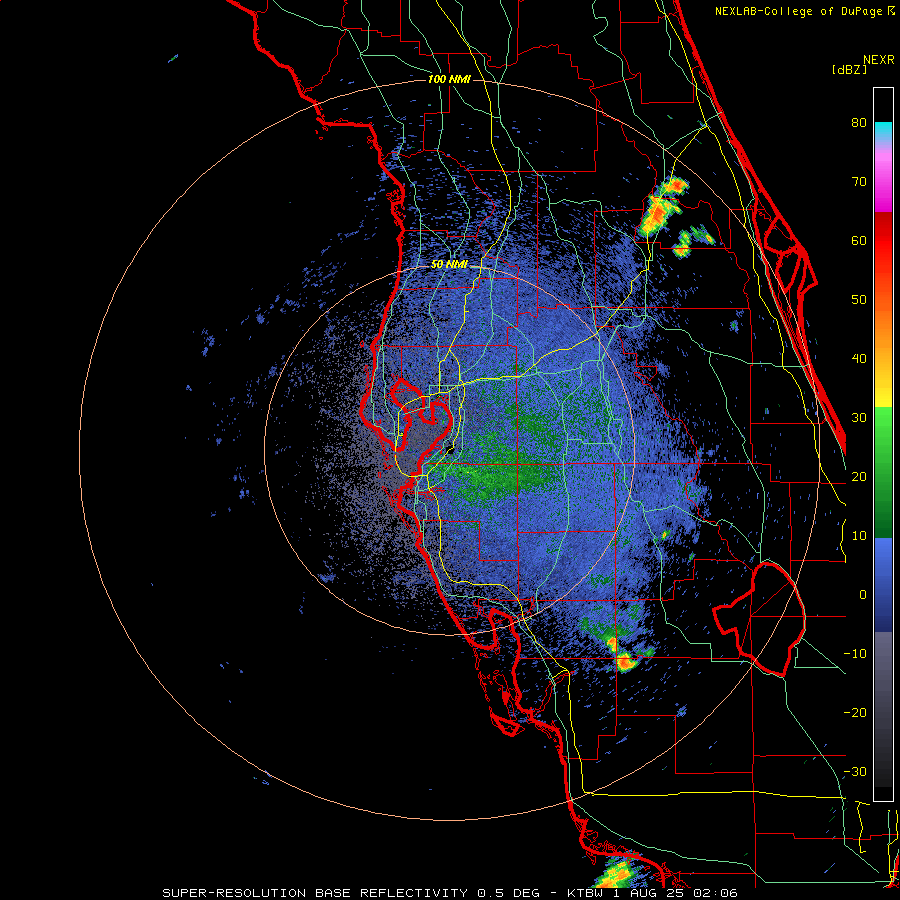Click the 80 value on dBZ scale
This screenshot has width=900, height=900.
click(x=859, y=123)
